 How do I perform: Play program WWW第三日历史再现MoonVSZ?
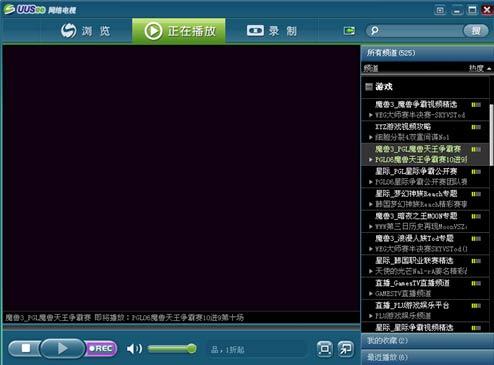pos(421,227)
